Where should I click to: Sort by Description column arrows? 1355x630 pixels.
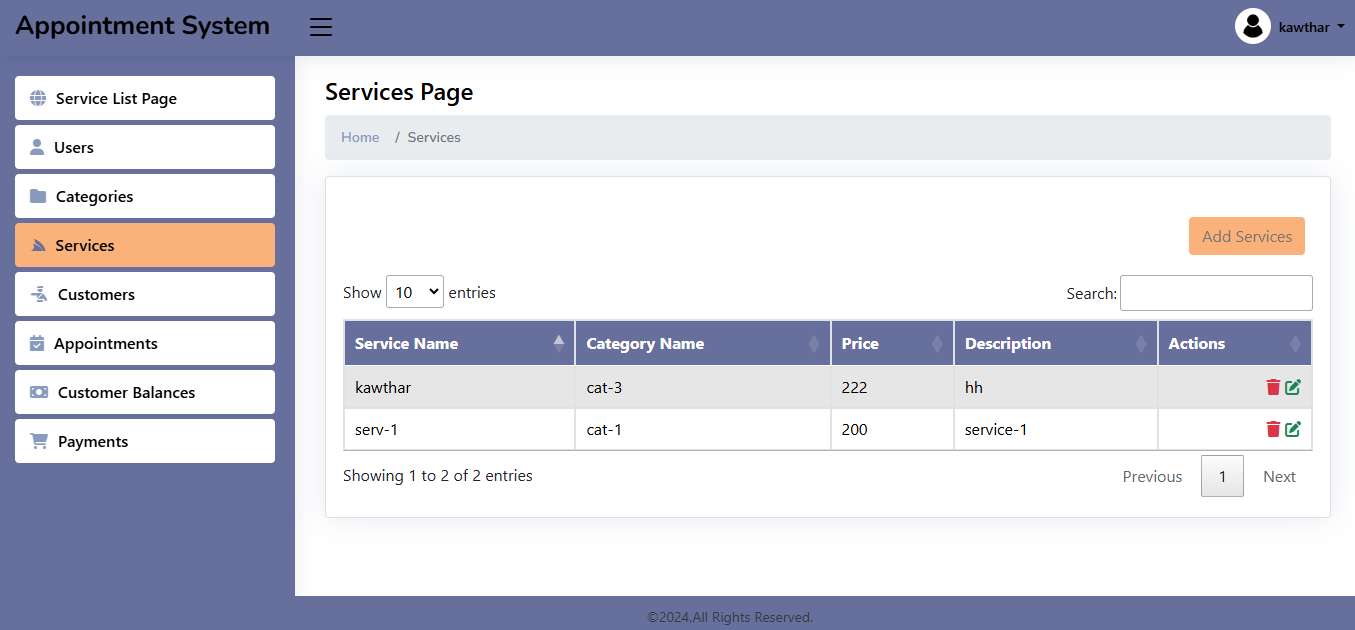1141,343
